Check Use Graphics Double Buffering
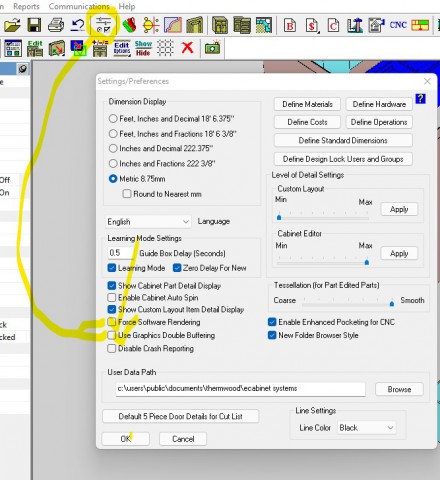The width and height of the screenshot is (440, 480). [x=112, y=335]
